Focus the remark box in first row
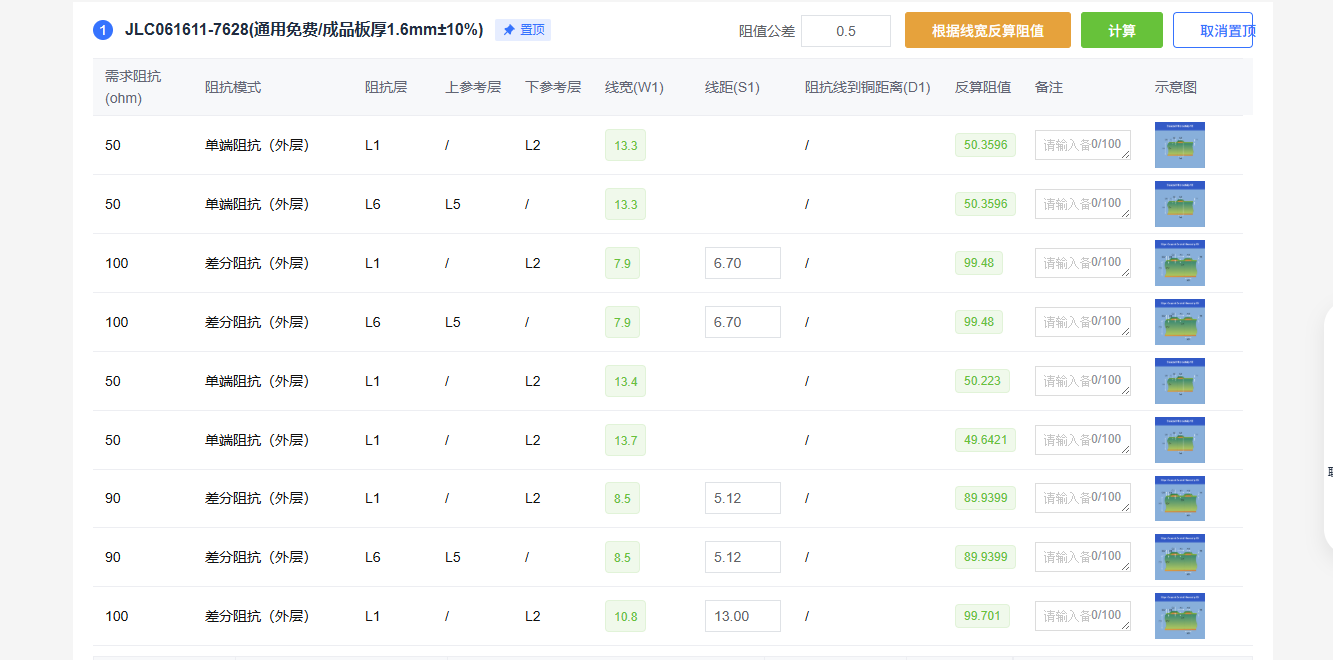 (x=1083, y=145)
